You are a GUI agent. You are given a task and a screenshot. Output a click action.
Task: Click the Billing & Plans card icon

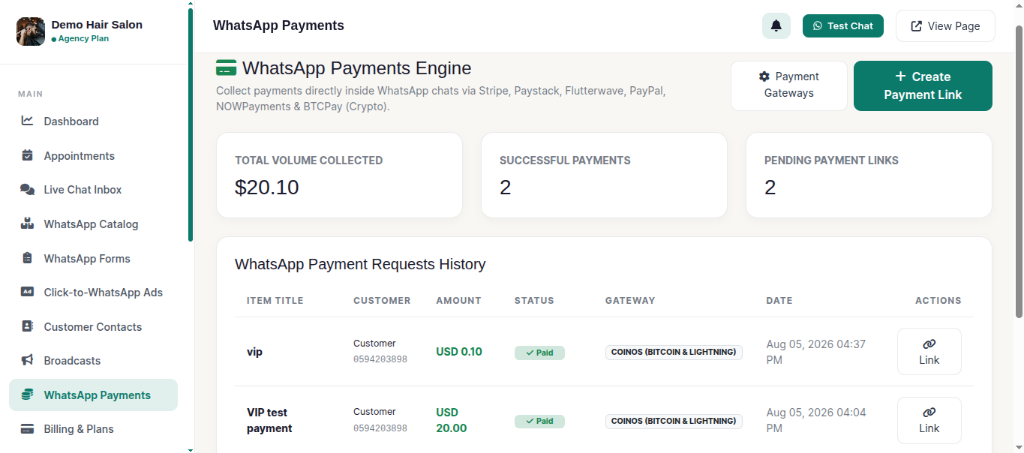27,429
